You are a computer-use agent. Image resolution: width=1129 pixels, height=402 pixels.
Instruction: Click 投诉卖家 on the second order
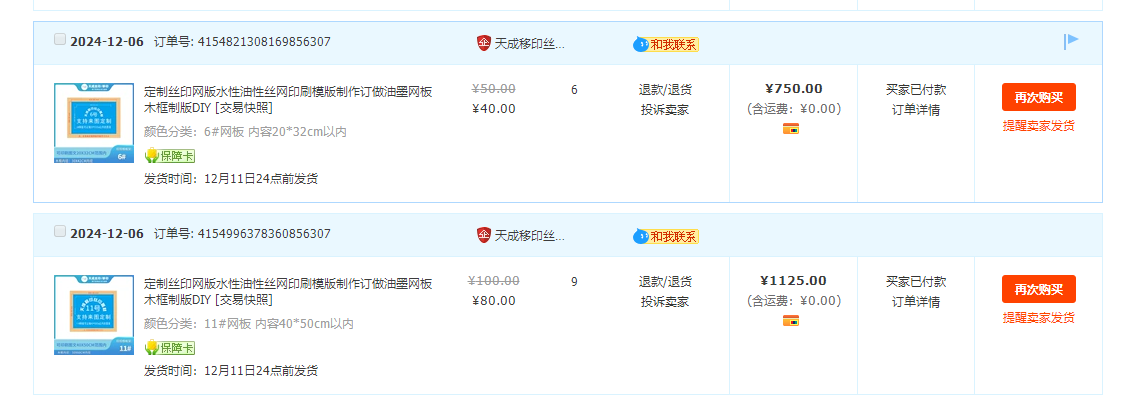coord(665,302)
